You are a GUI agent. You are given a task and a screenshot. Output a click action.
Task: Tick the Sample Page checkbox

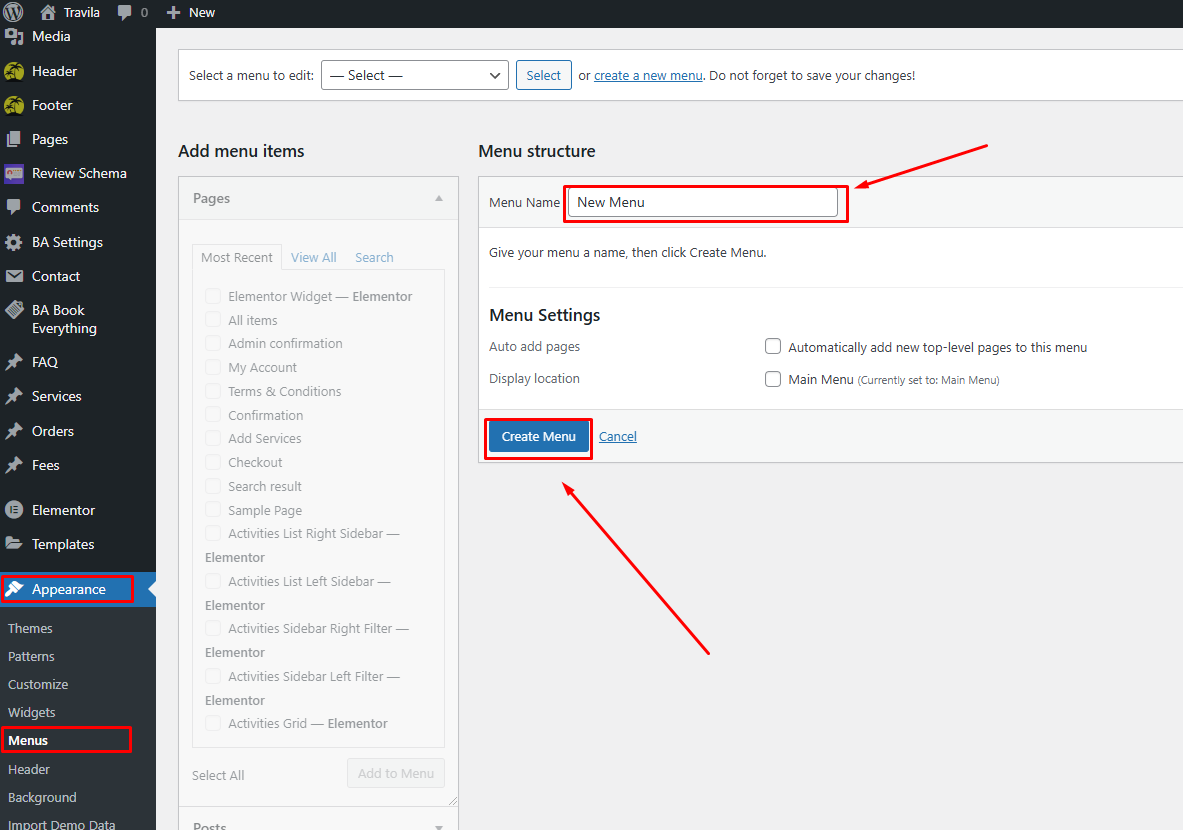pos(213,510)
